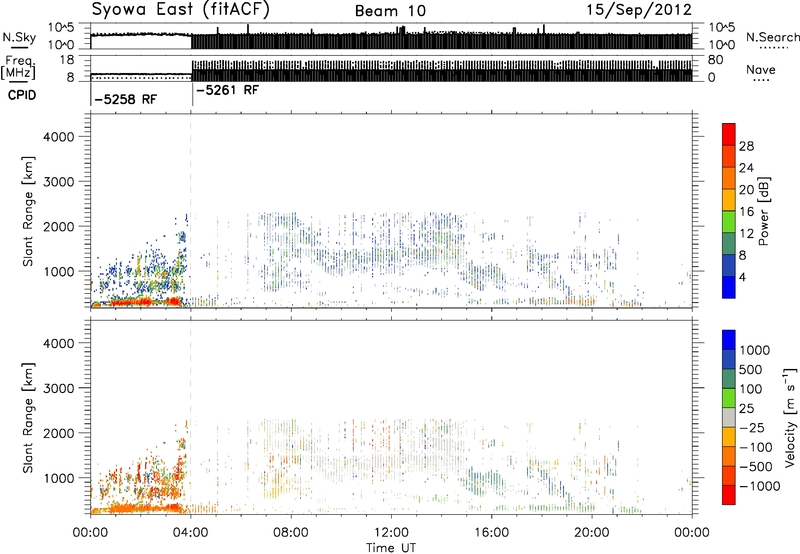
Task: Click the '-500' label on Velocity color bar
Action: 756,467
